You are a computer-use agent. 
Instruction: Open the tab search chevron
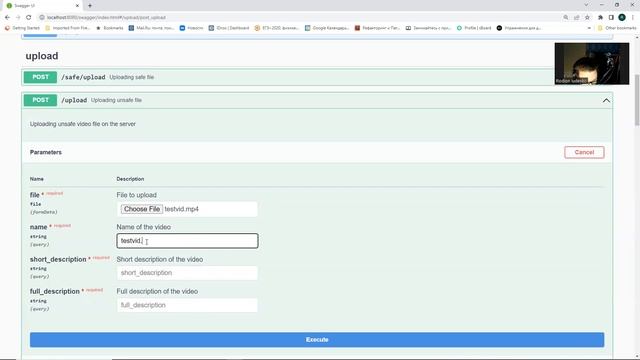[x=586, y=5]
